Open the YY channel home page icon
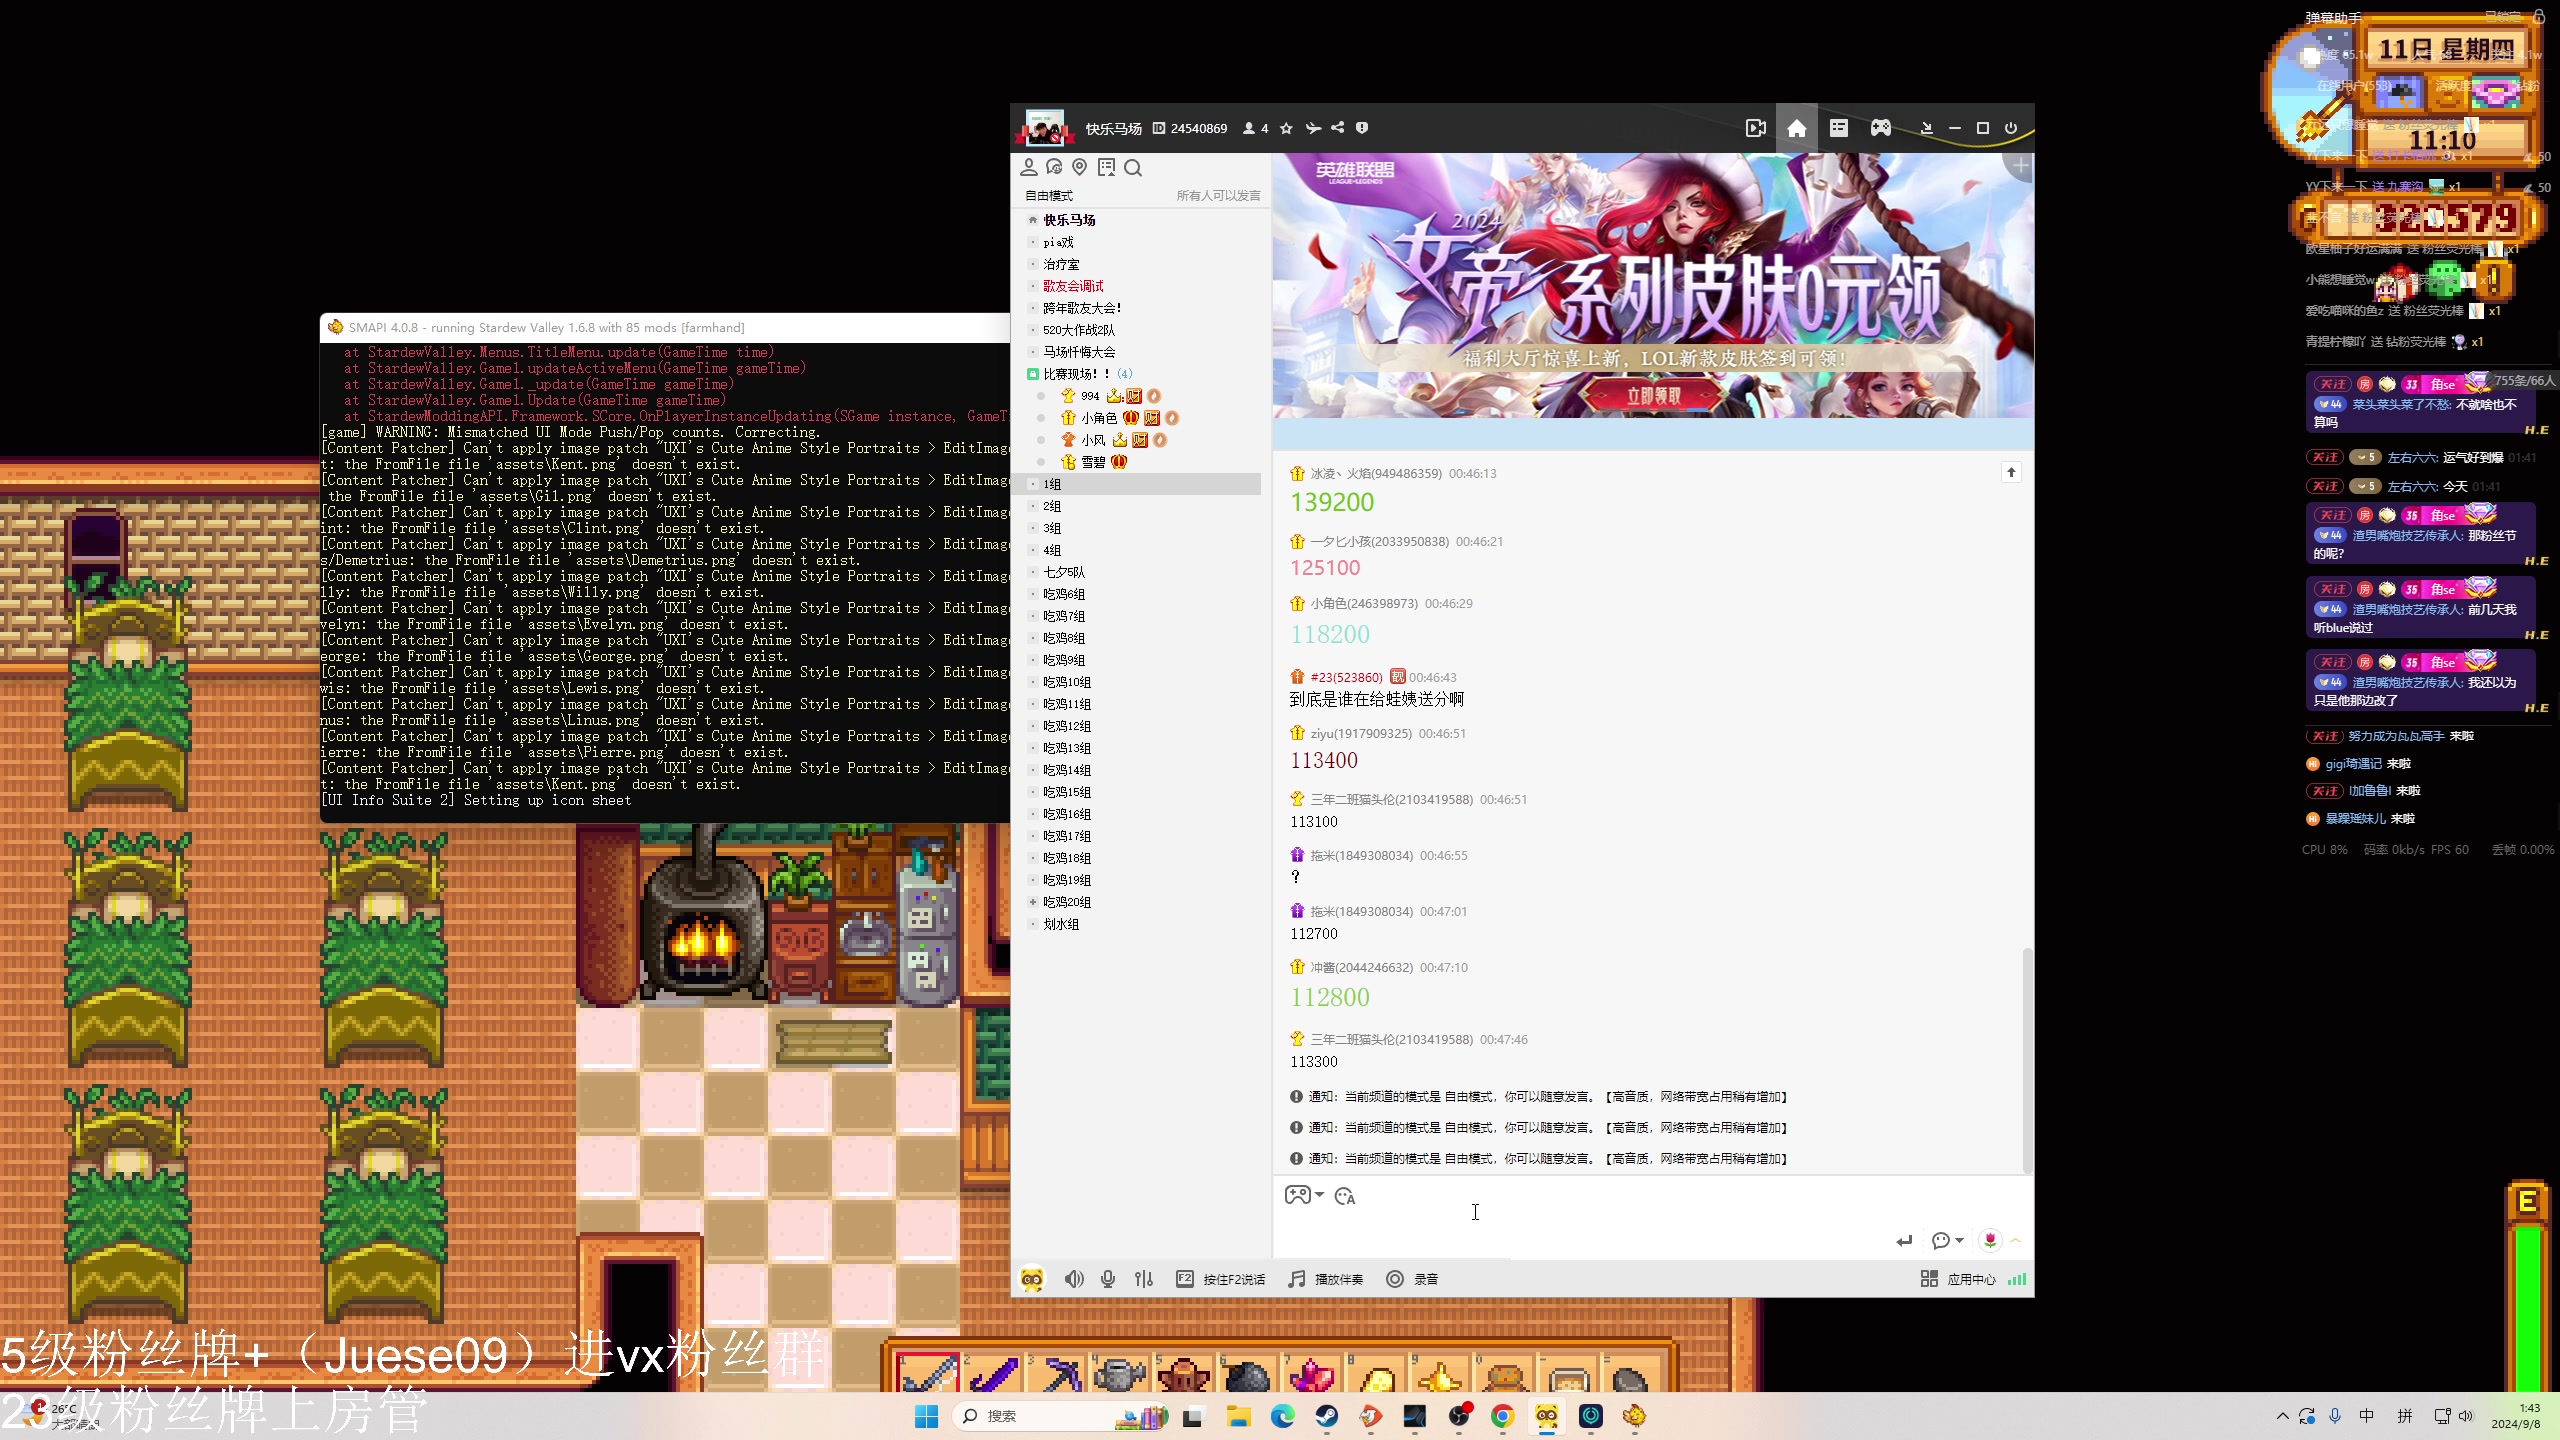This screenshot has height=1440, width=2560. 1797,128
